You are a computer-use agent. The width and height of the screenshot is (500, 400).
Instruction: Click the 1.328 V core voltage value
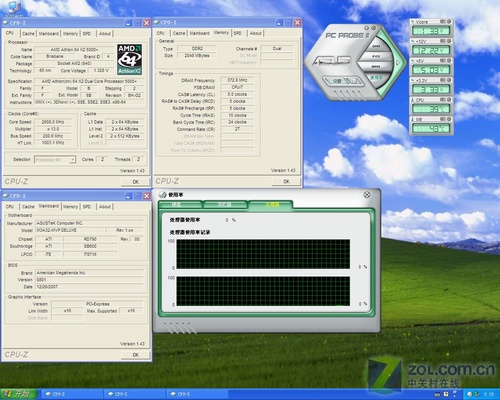click(101, 70)
